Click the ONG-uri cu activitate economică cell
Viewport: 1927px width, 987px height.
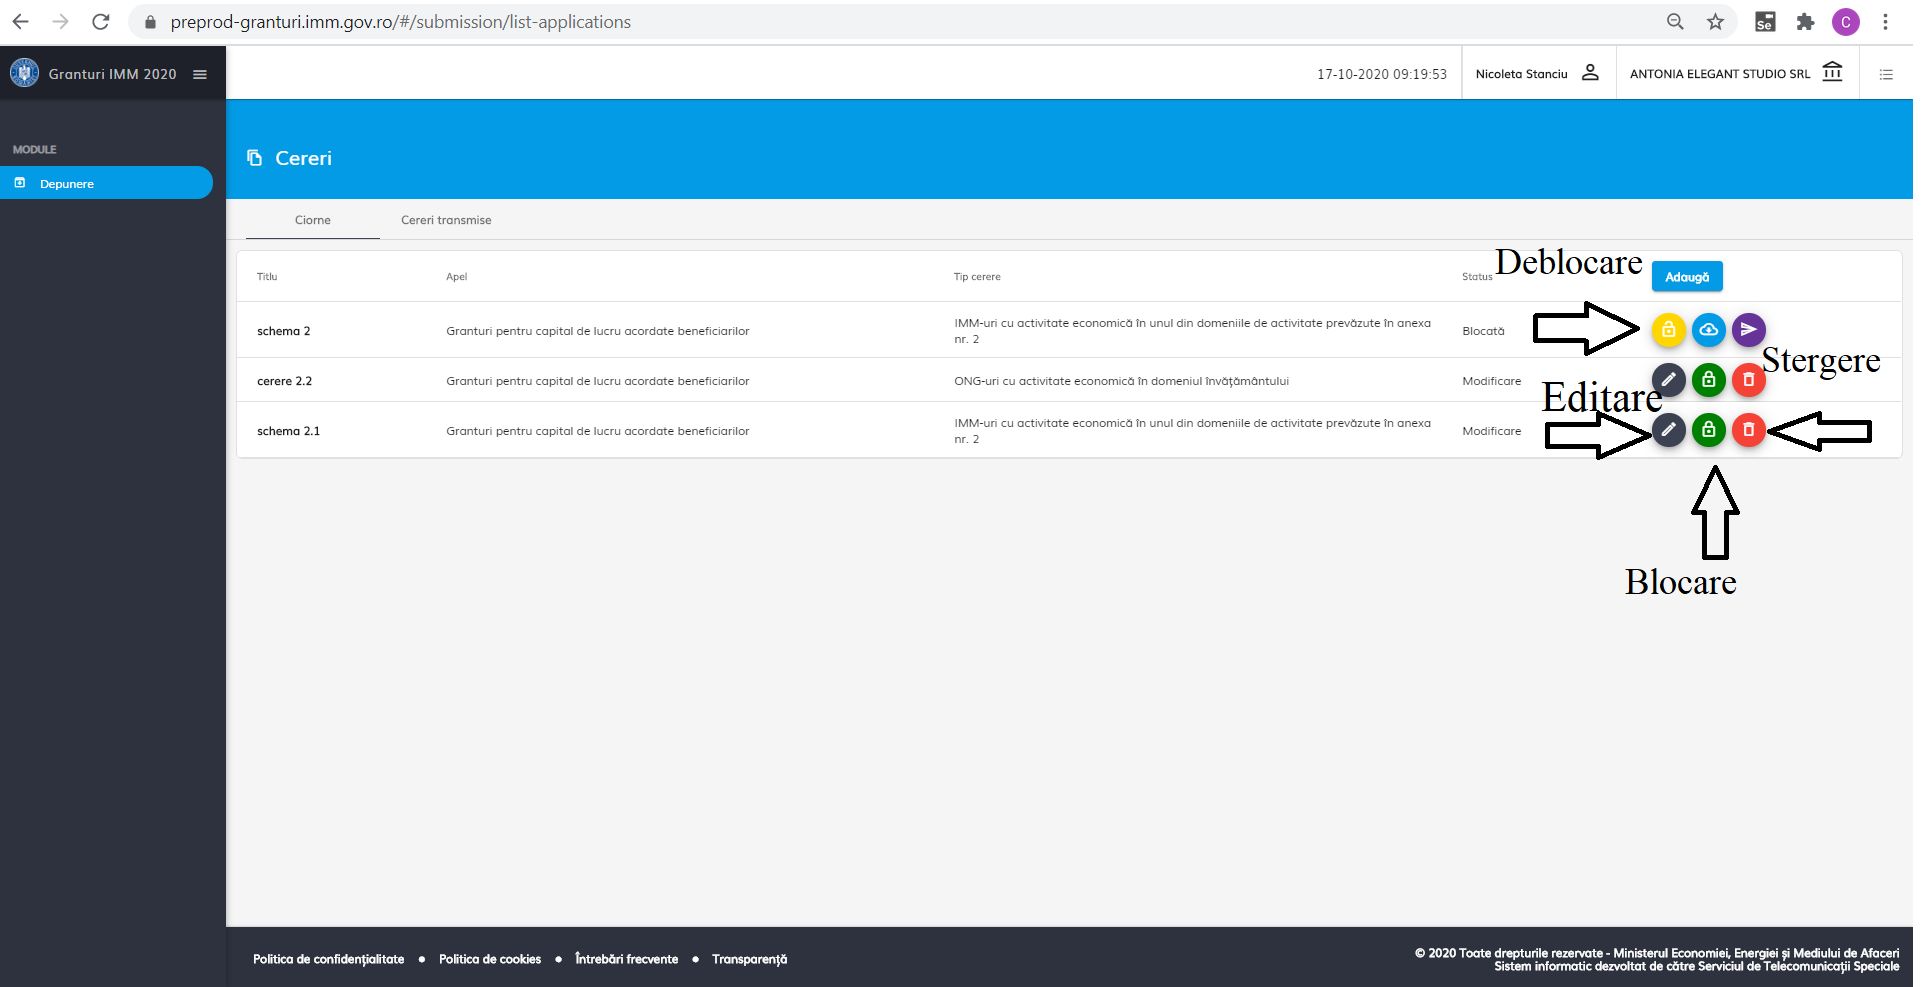coord(1121,381)
